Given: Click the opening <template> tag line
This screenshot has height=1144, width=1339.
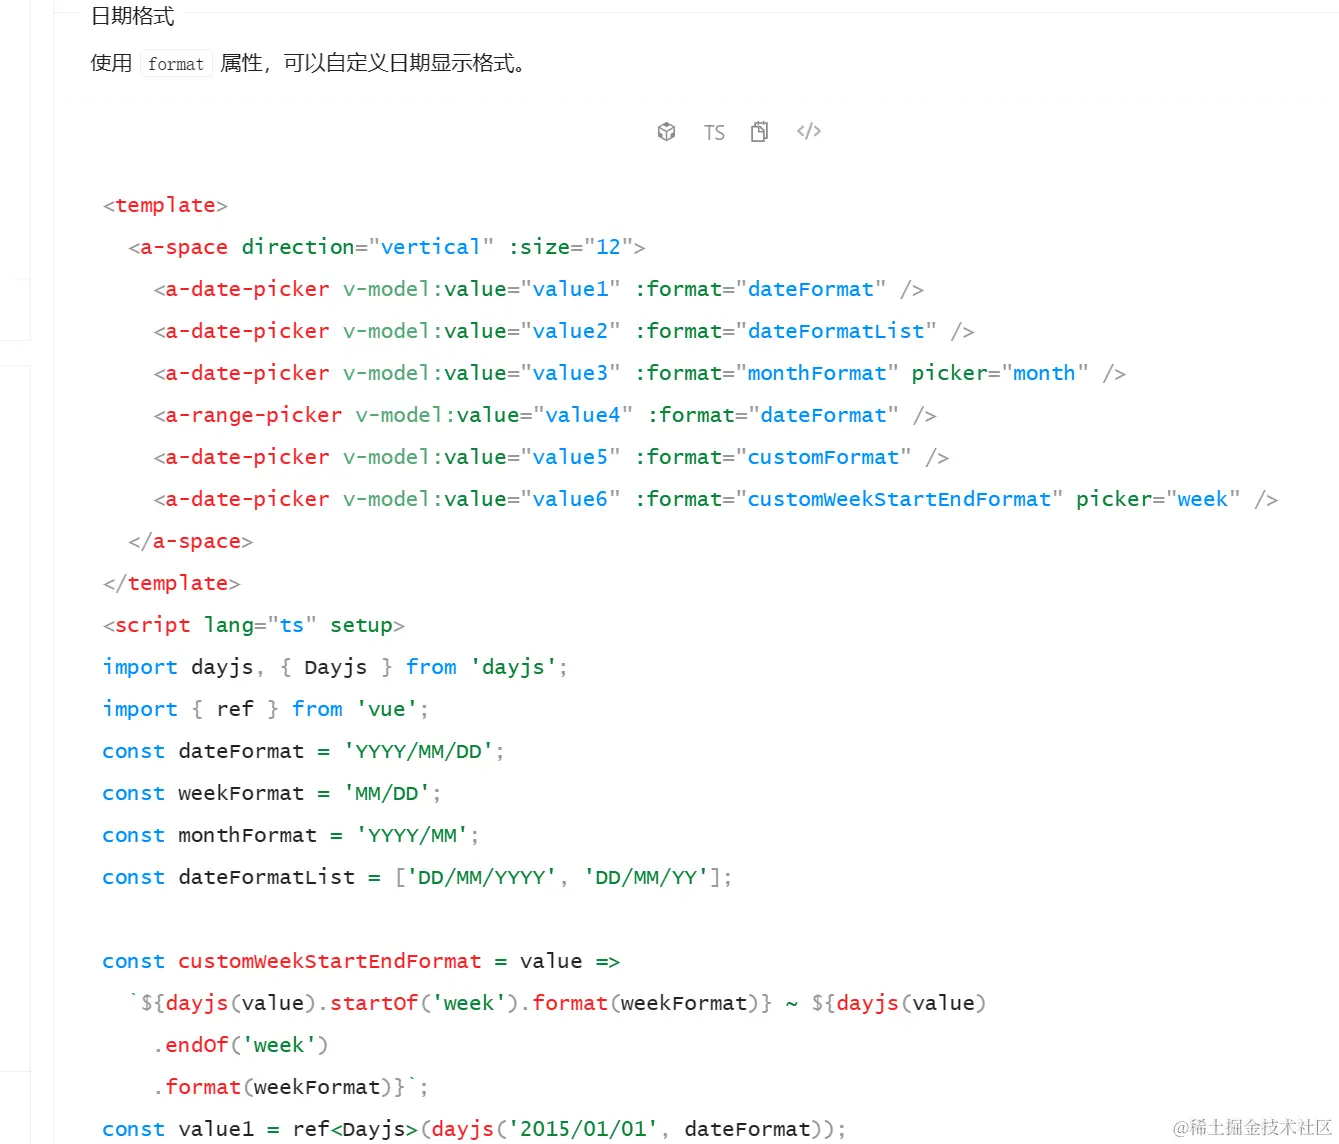Looking at the screenshot, I should 165,205.
